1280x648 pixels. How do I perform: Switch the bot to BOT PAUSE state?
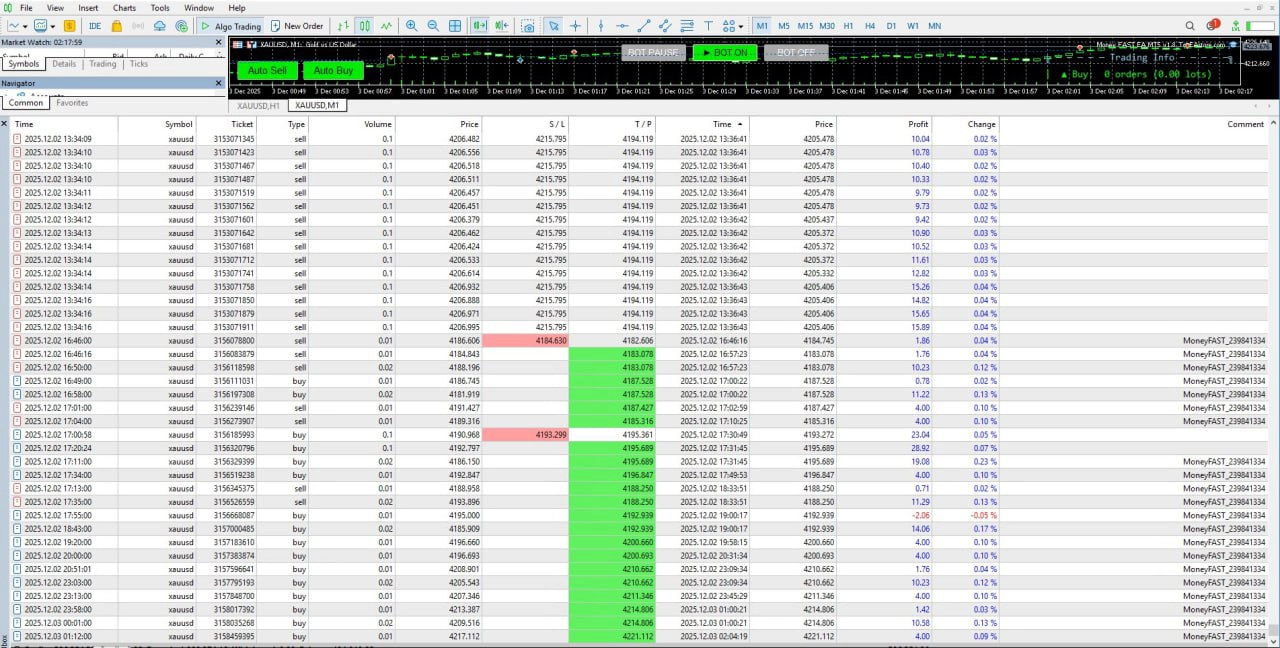pos(653,52)
